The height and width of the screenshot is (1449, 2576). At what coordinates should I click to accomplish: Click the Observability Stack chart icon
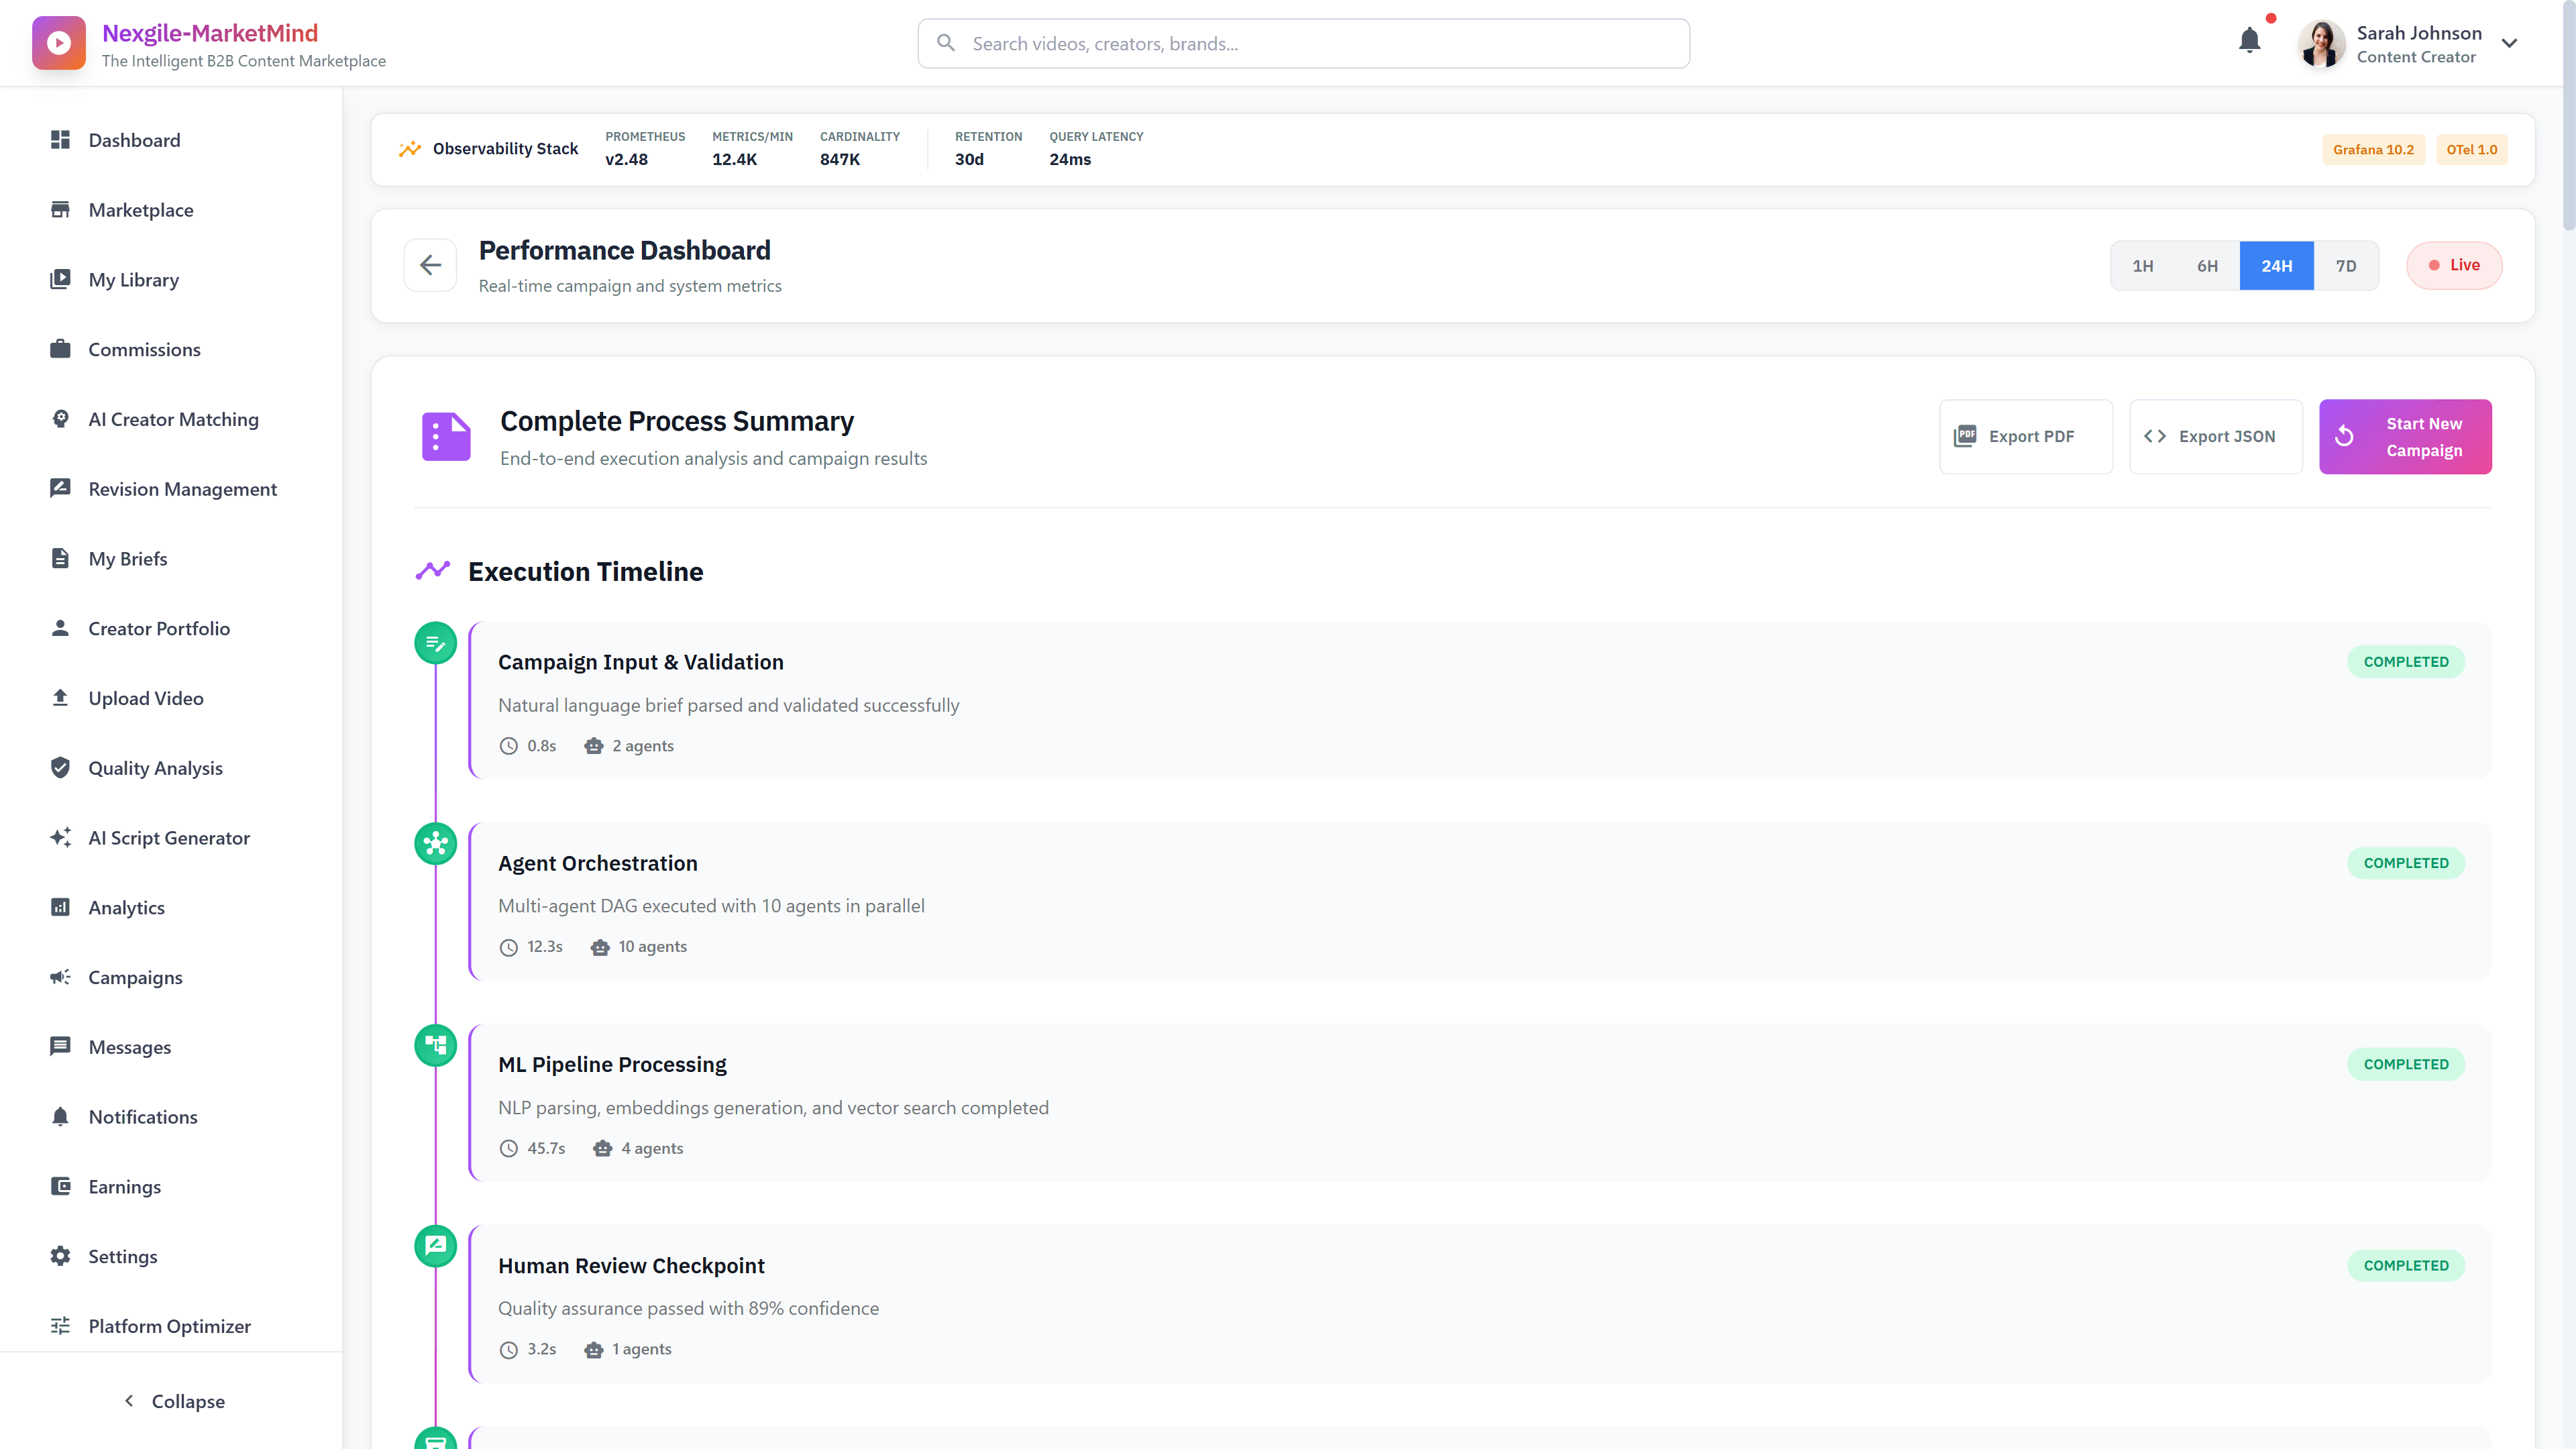pyautogui.click(x=409, y=148)
